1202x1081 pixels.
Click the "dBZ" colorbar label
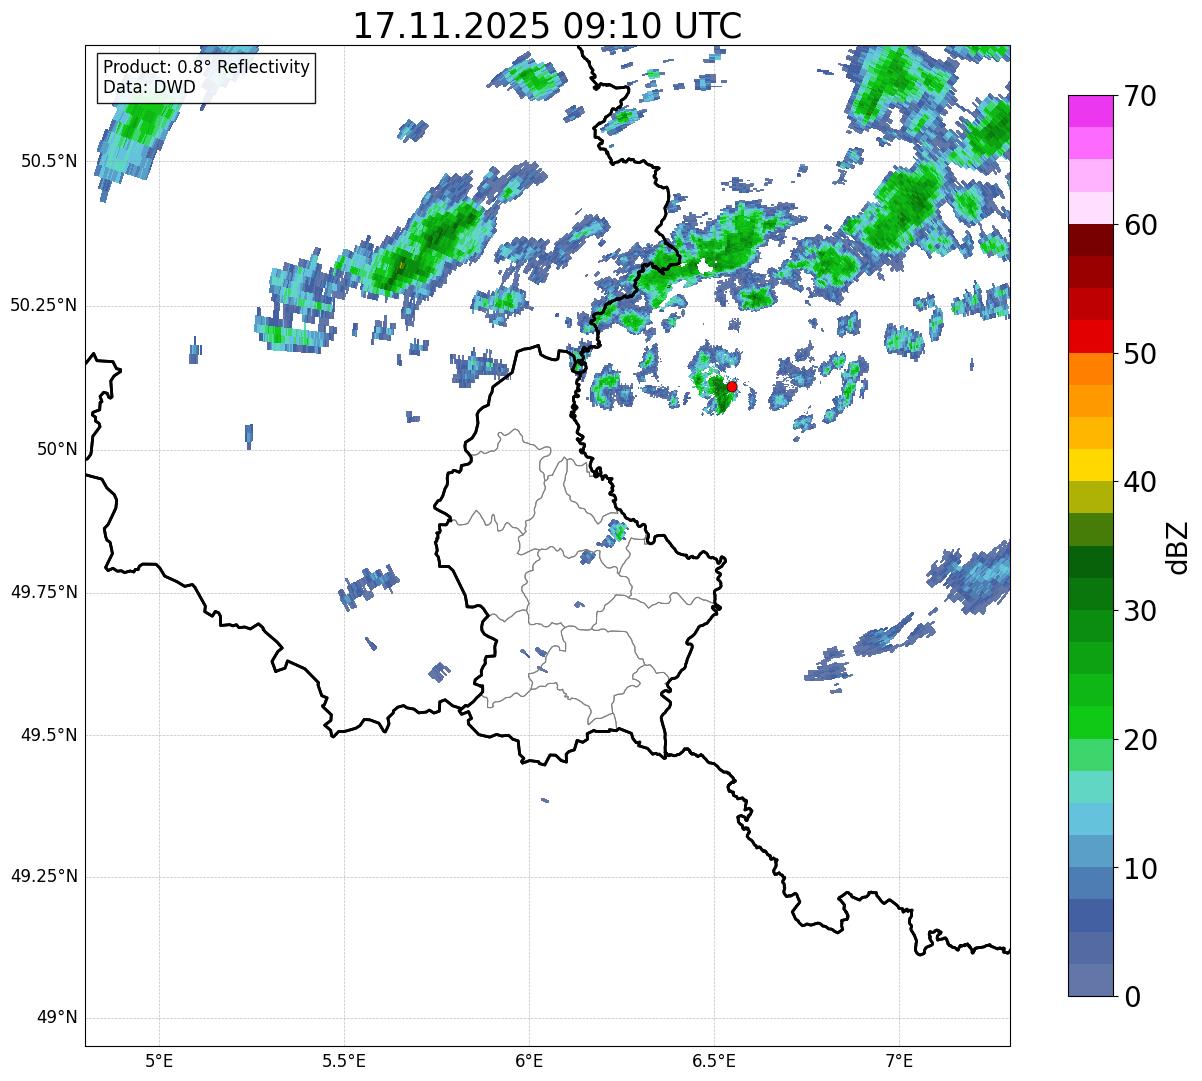click(x=1178, y=546)
